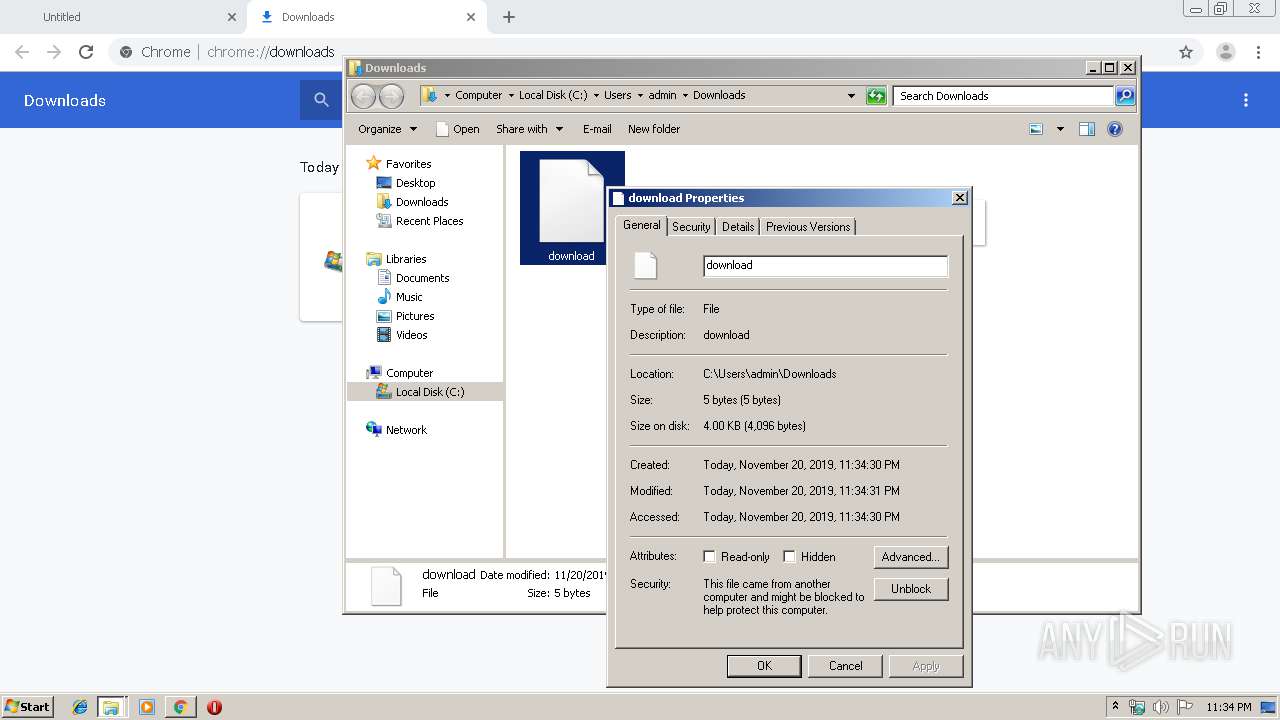This screenshot has height=720, width=1280.
Task: Open the Start menu
Action: coord(27,707)
